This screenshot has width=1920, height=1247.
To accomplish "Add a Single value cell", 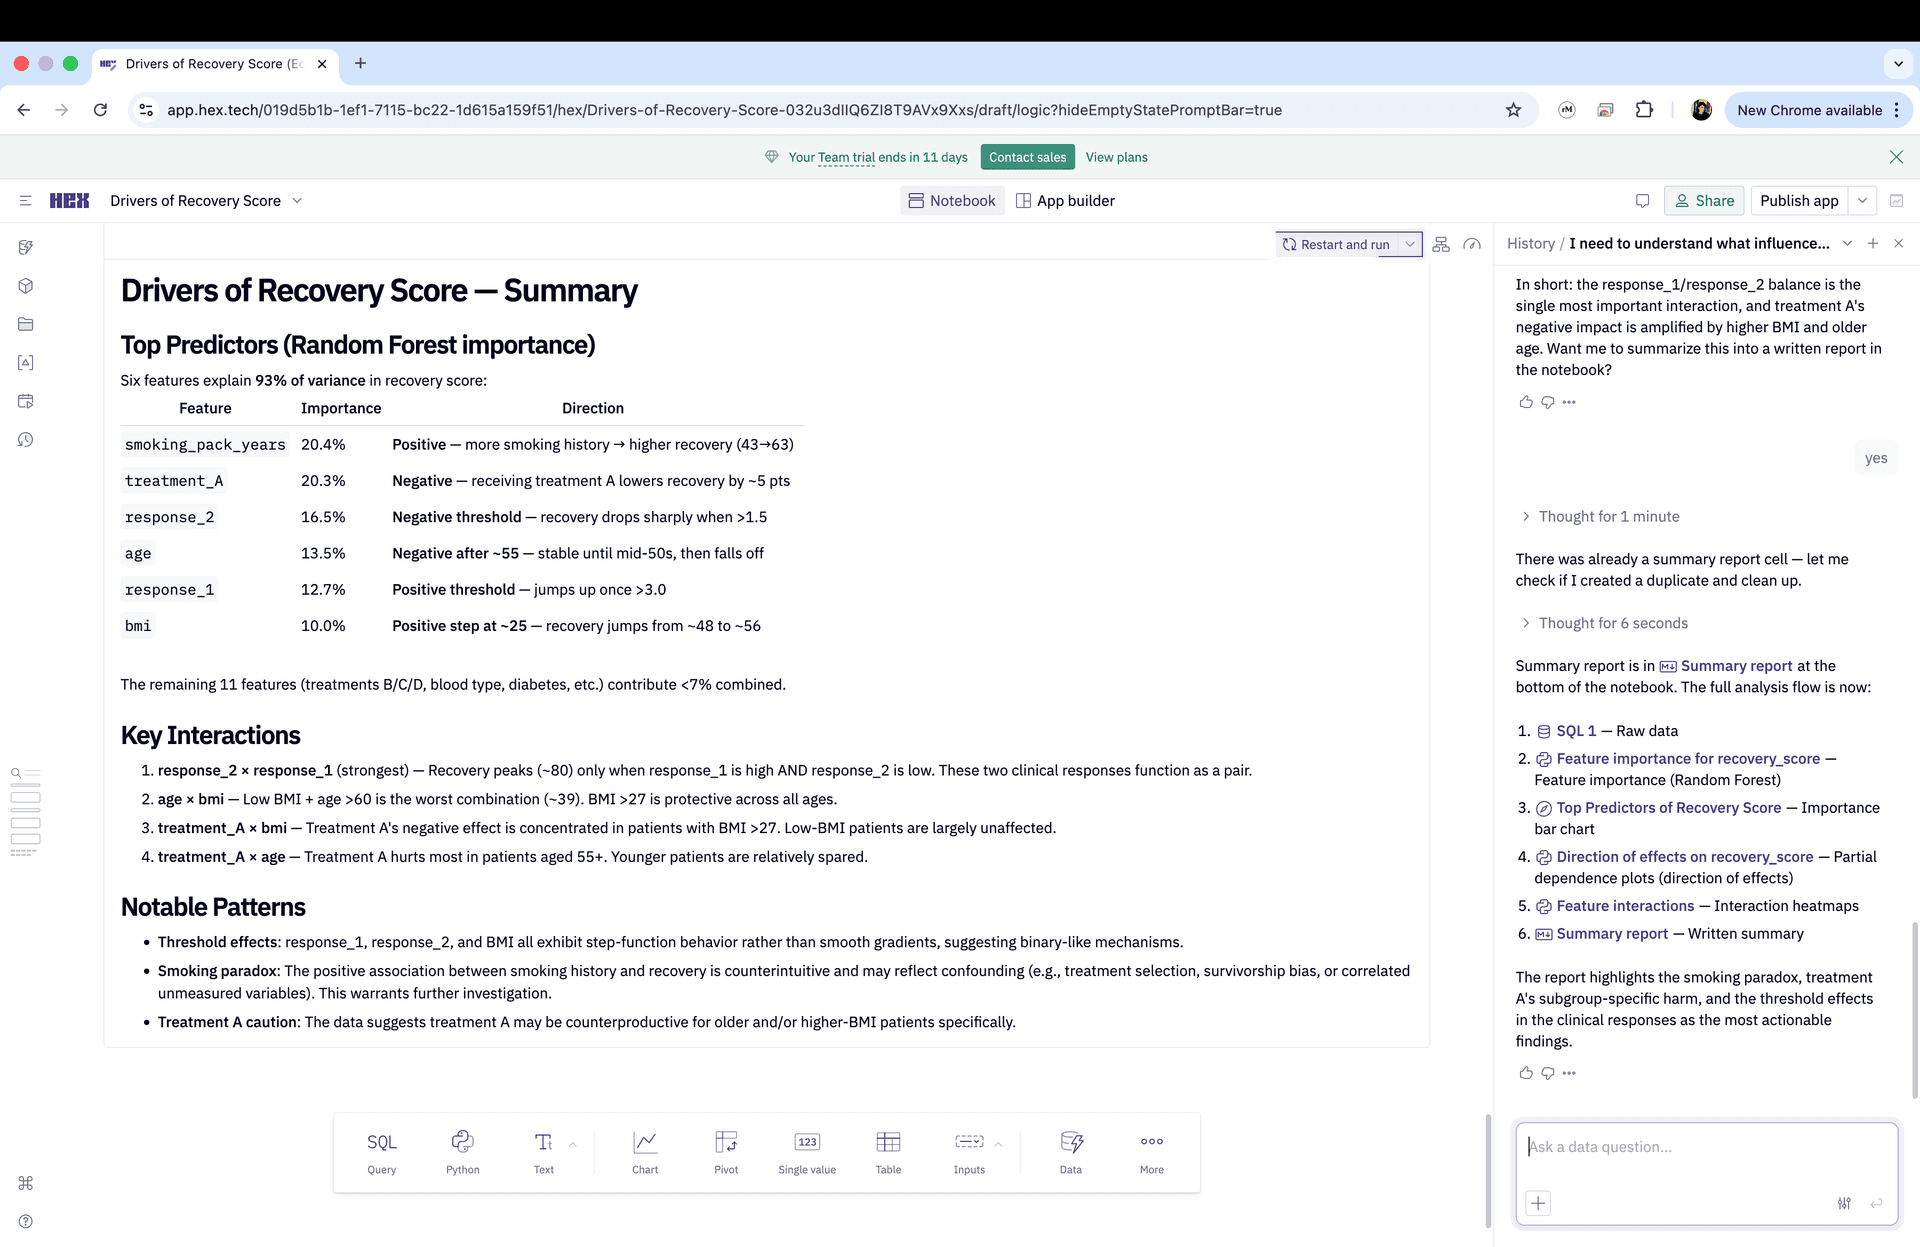I will click(x=807, y=1152).
